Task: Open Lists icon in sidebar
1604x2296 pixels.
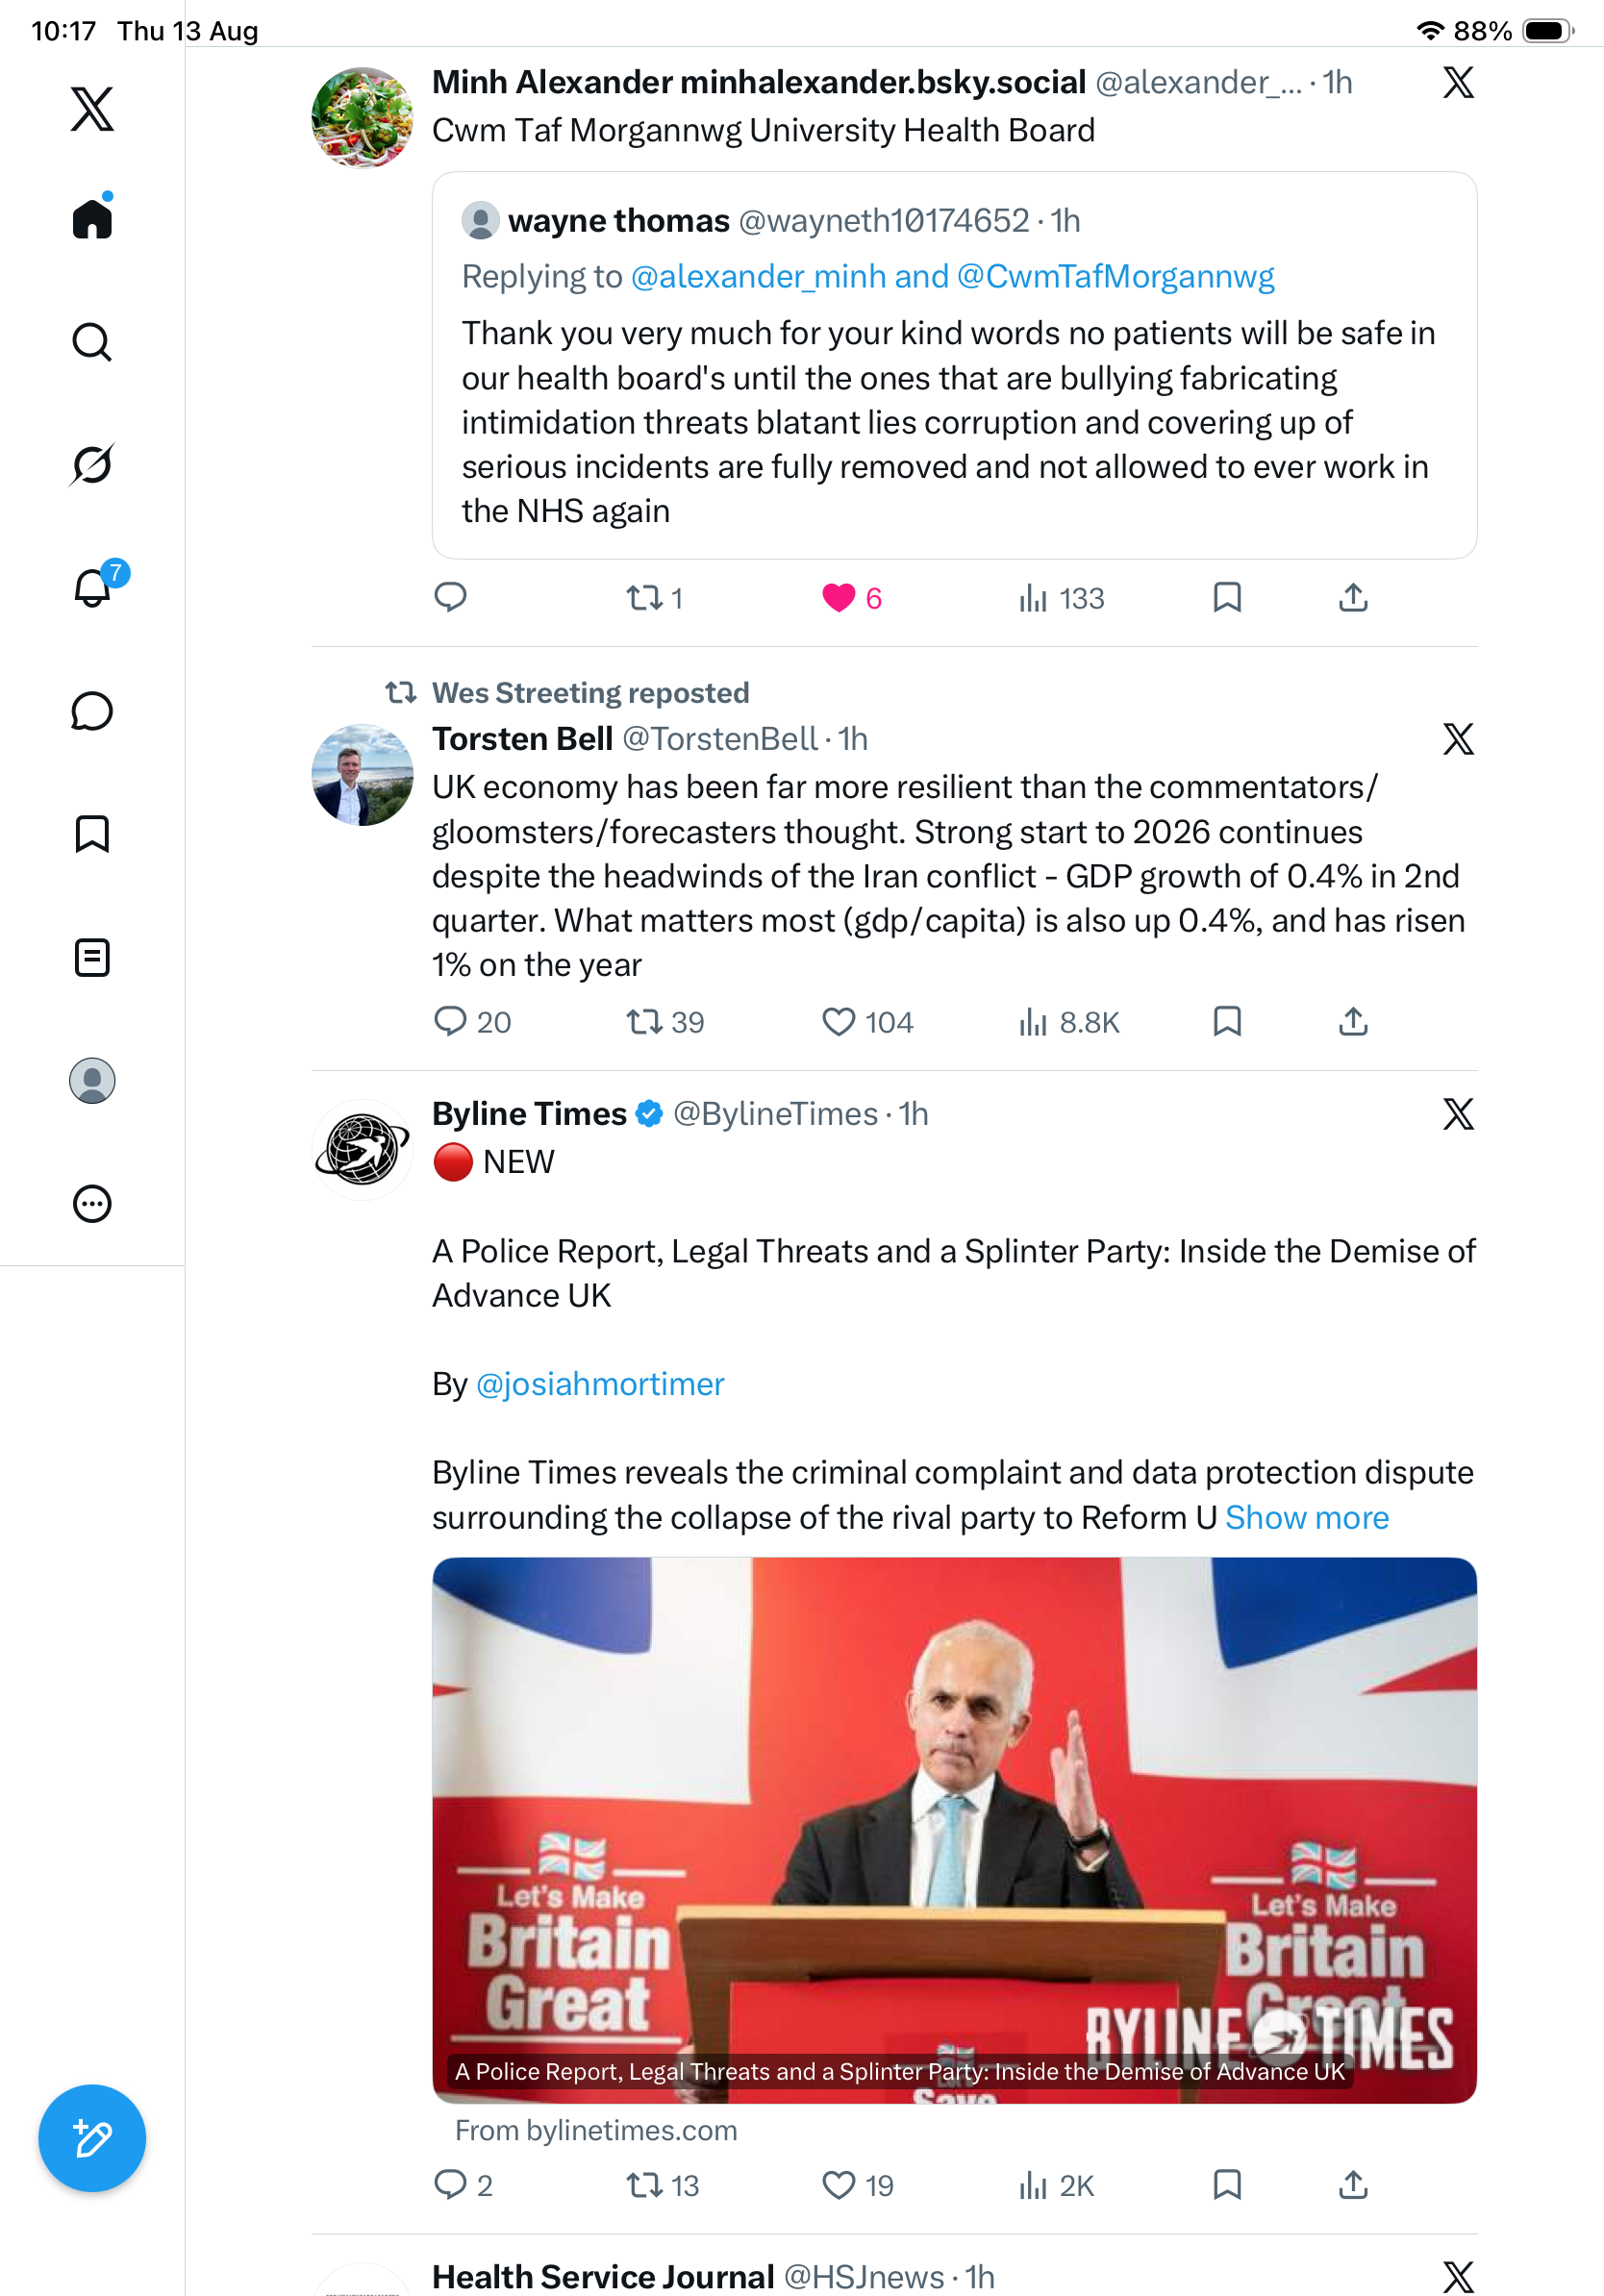Action: [92, 957]
